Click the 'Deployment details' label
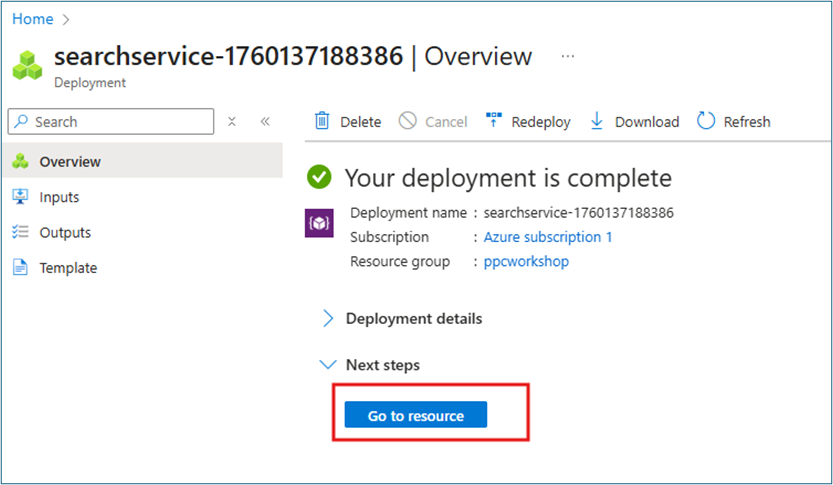The image size is (833, 485). pos(414,318)
